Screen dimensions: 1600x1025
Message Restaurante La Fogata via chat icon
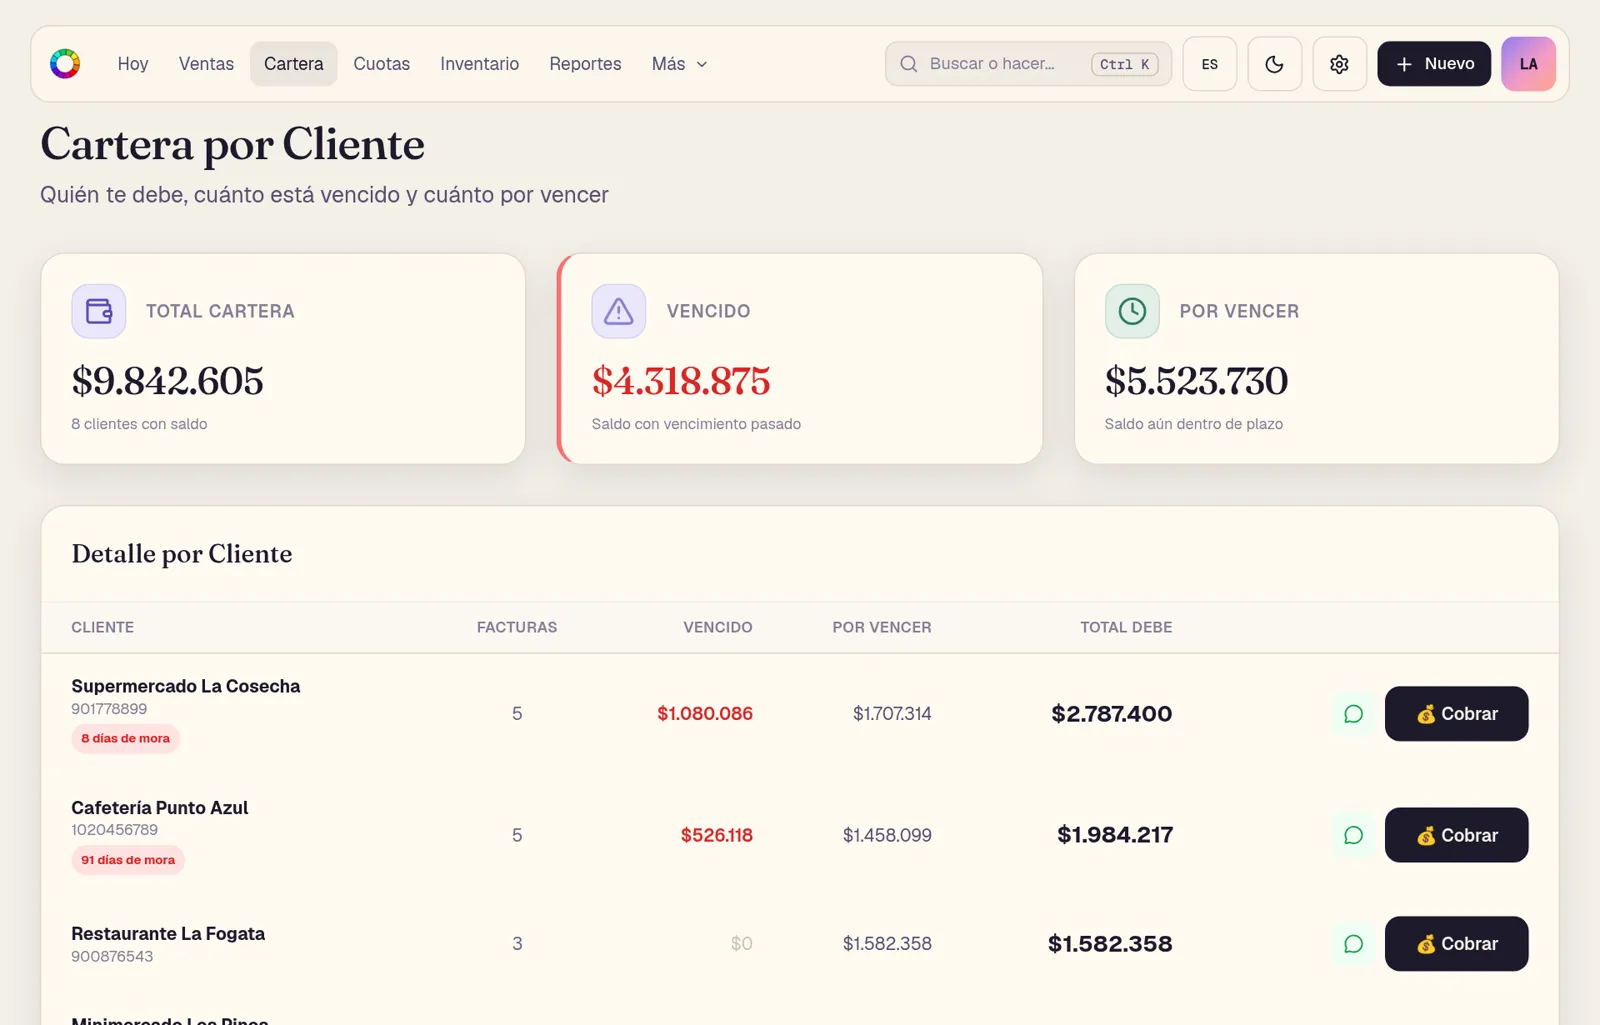pos(1353,944)
